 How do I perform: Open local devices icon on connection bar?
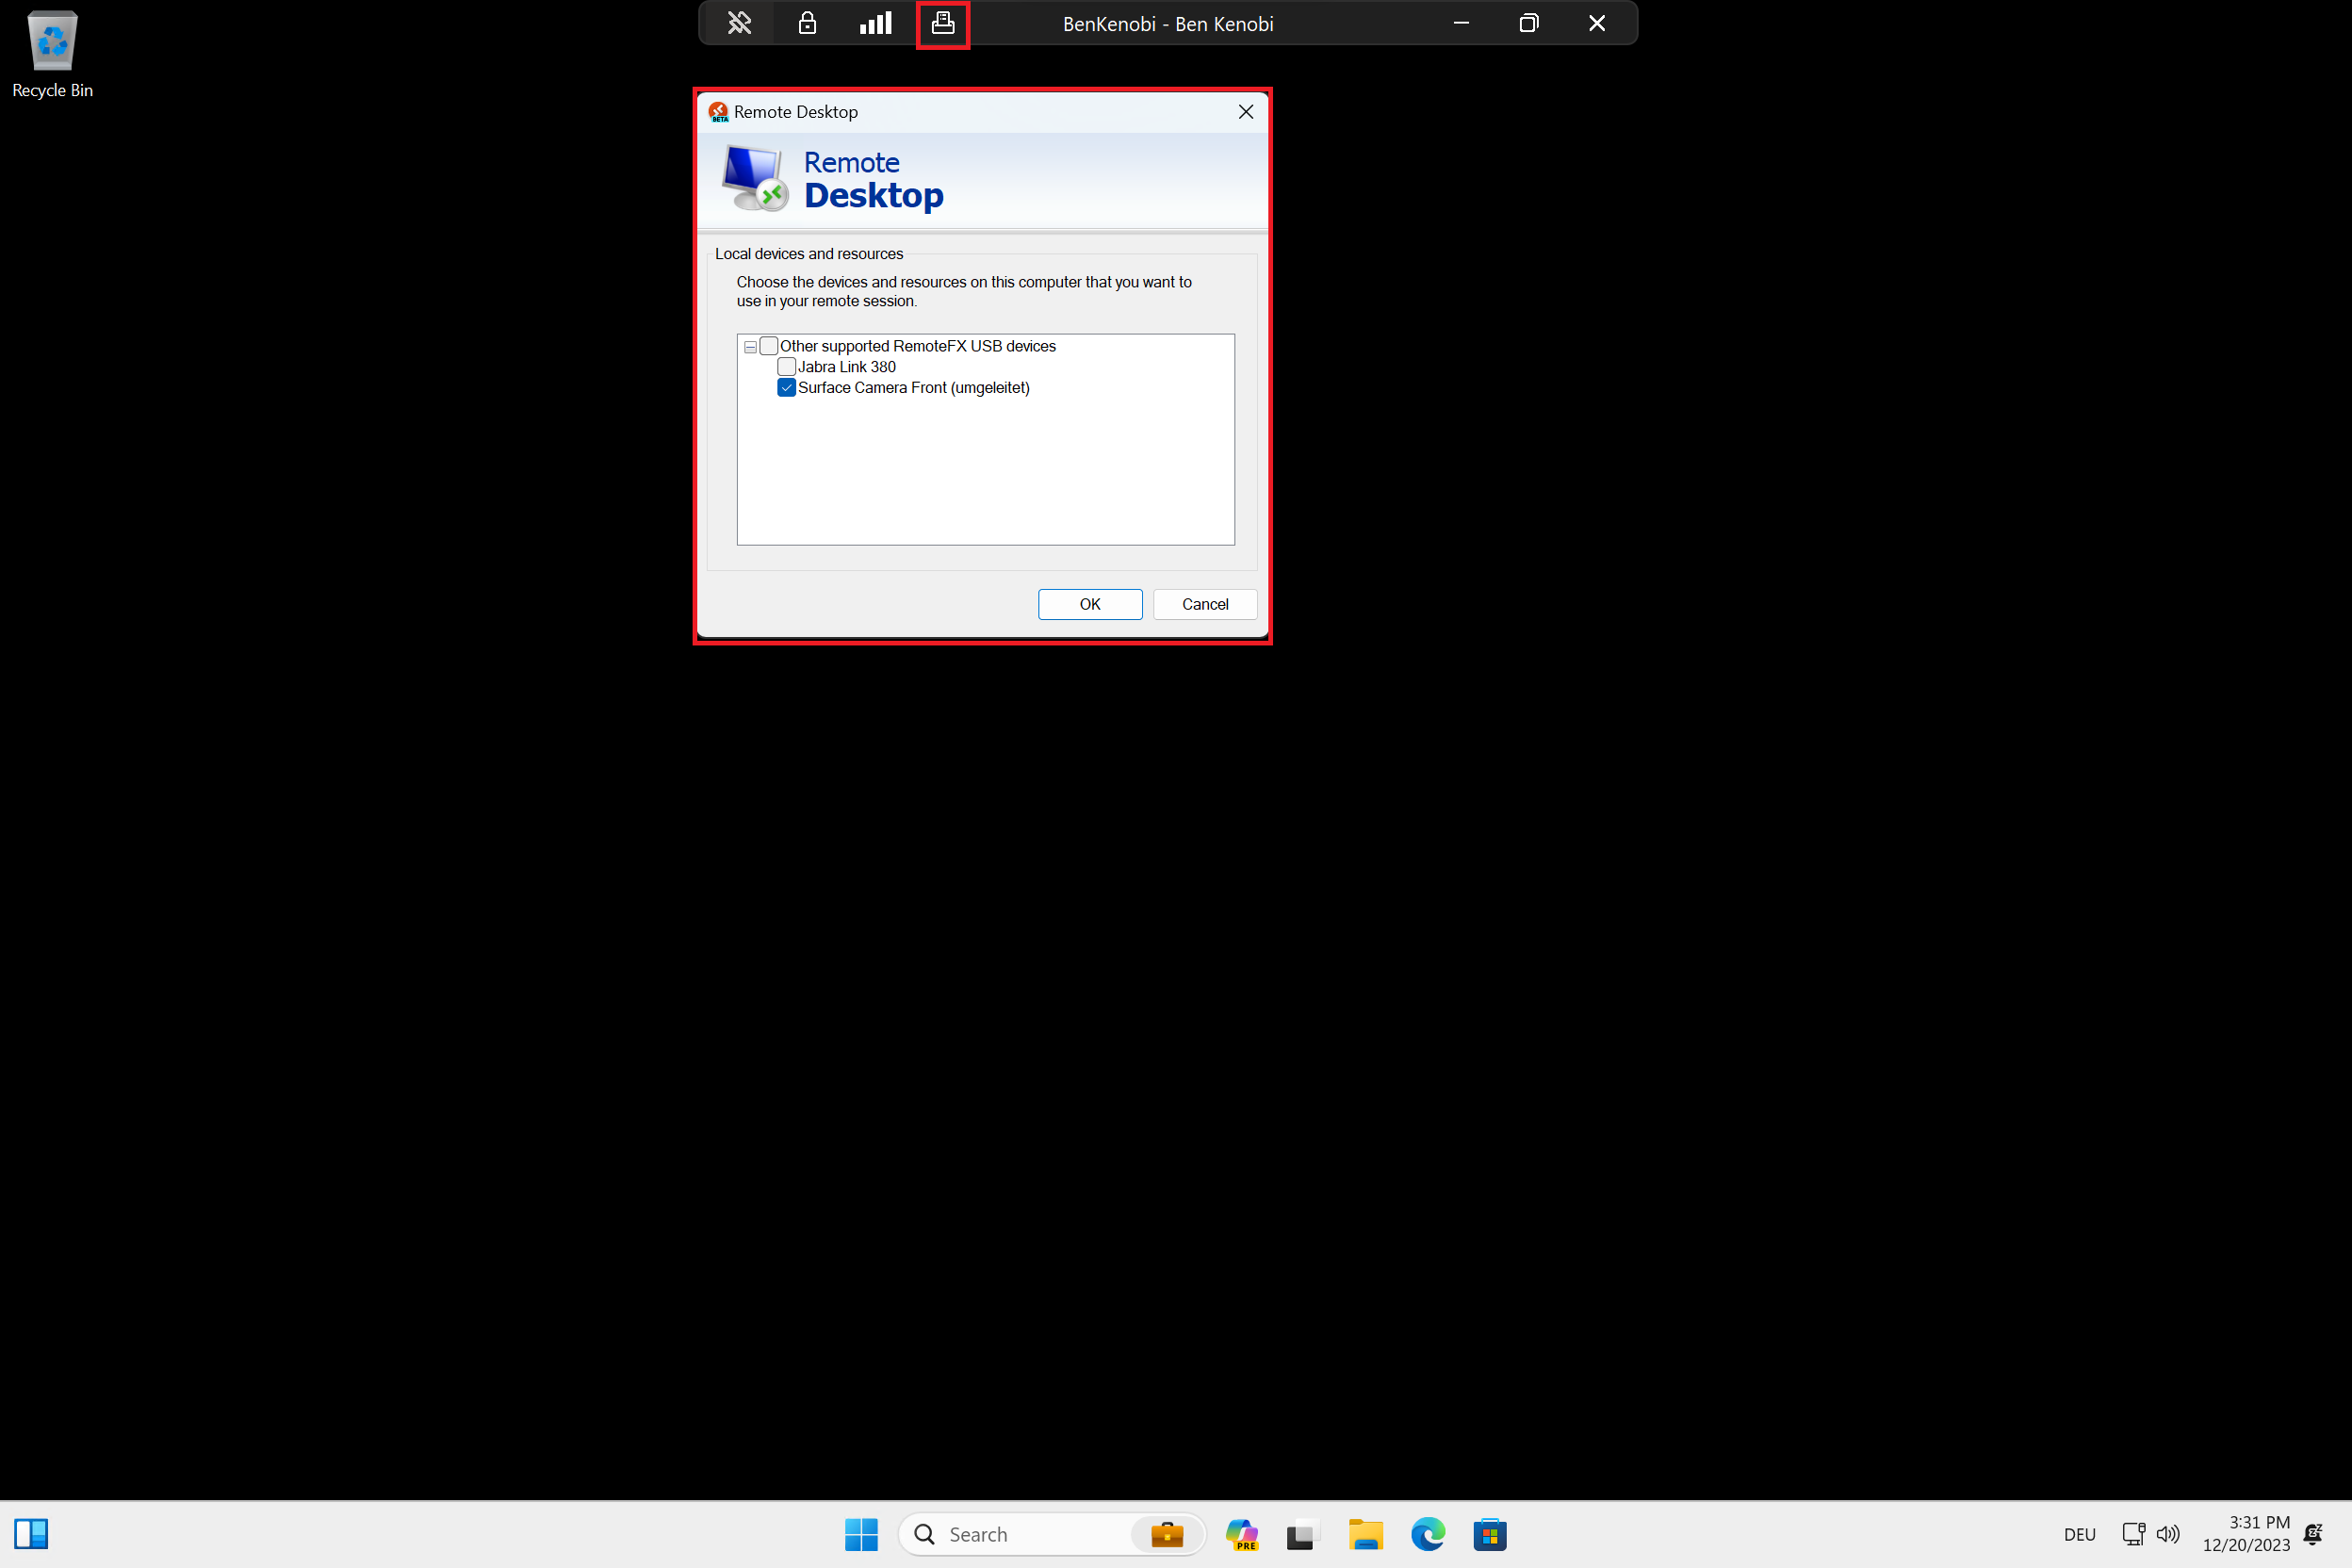941,22
